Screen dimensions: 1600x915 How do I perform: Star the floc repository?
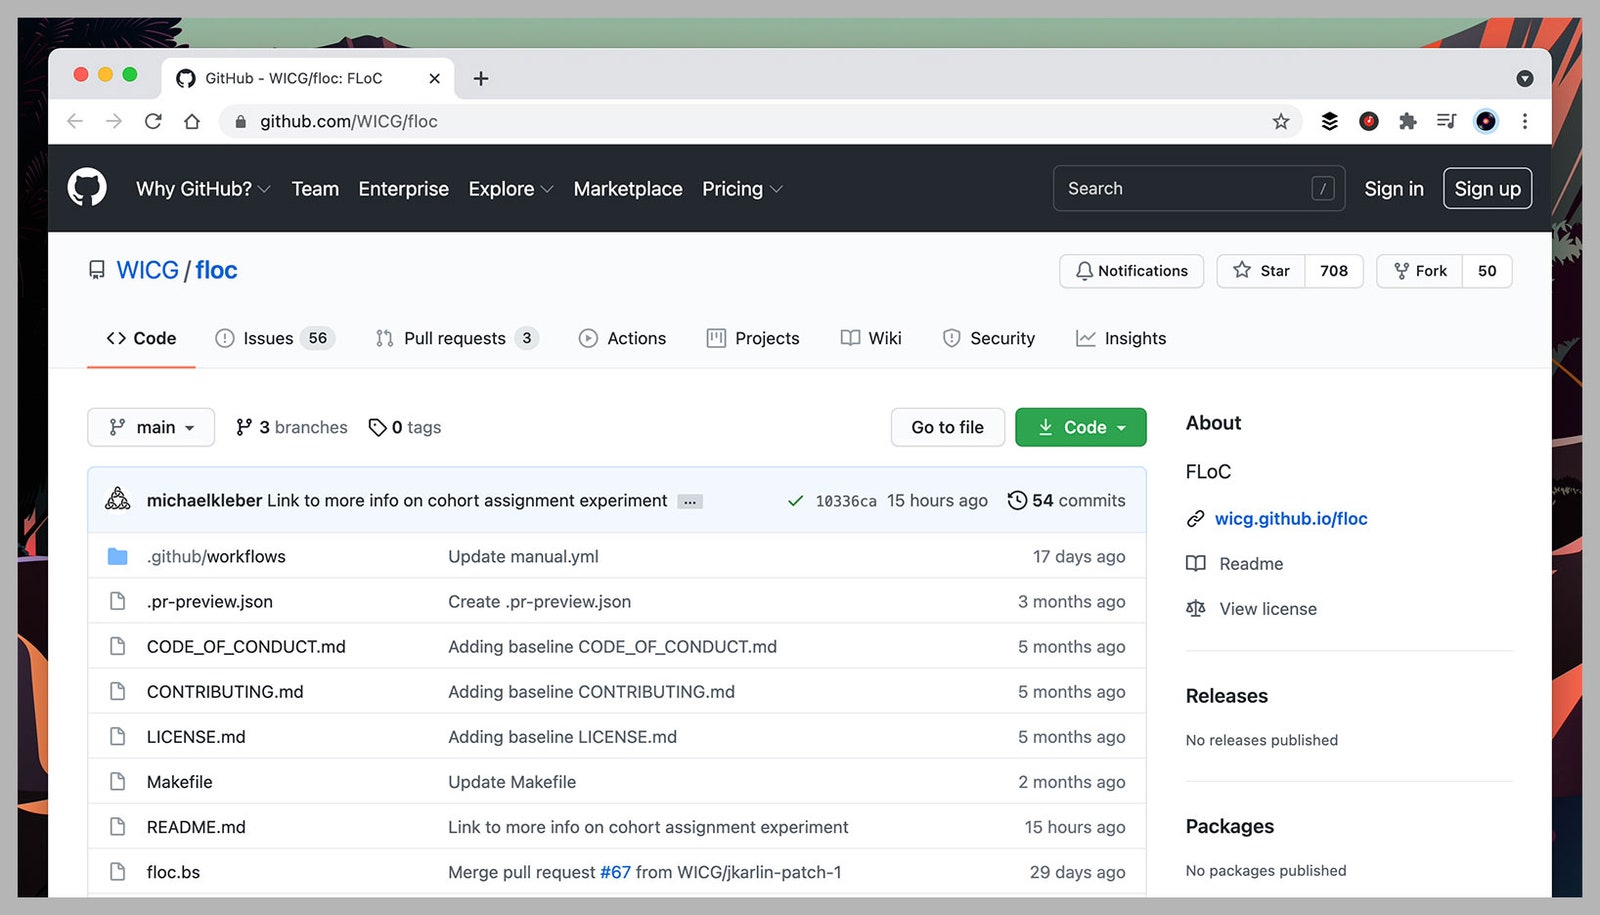(x=1261, y=270)
